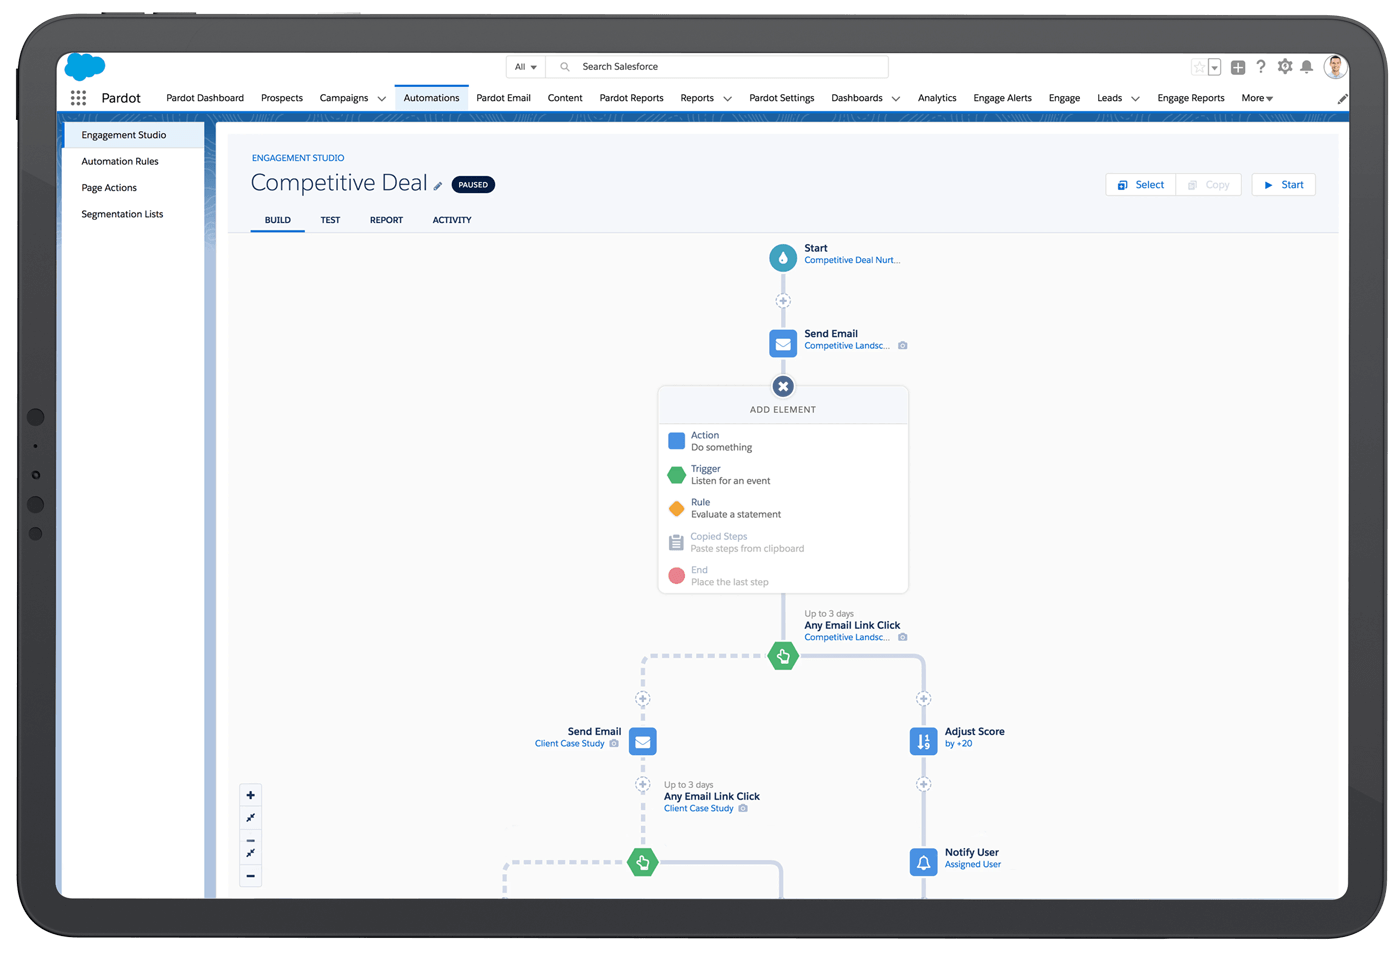This screenshot has width=1400, height=953.
Task: Open the Automations nav tab
Action: point(431,98)
